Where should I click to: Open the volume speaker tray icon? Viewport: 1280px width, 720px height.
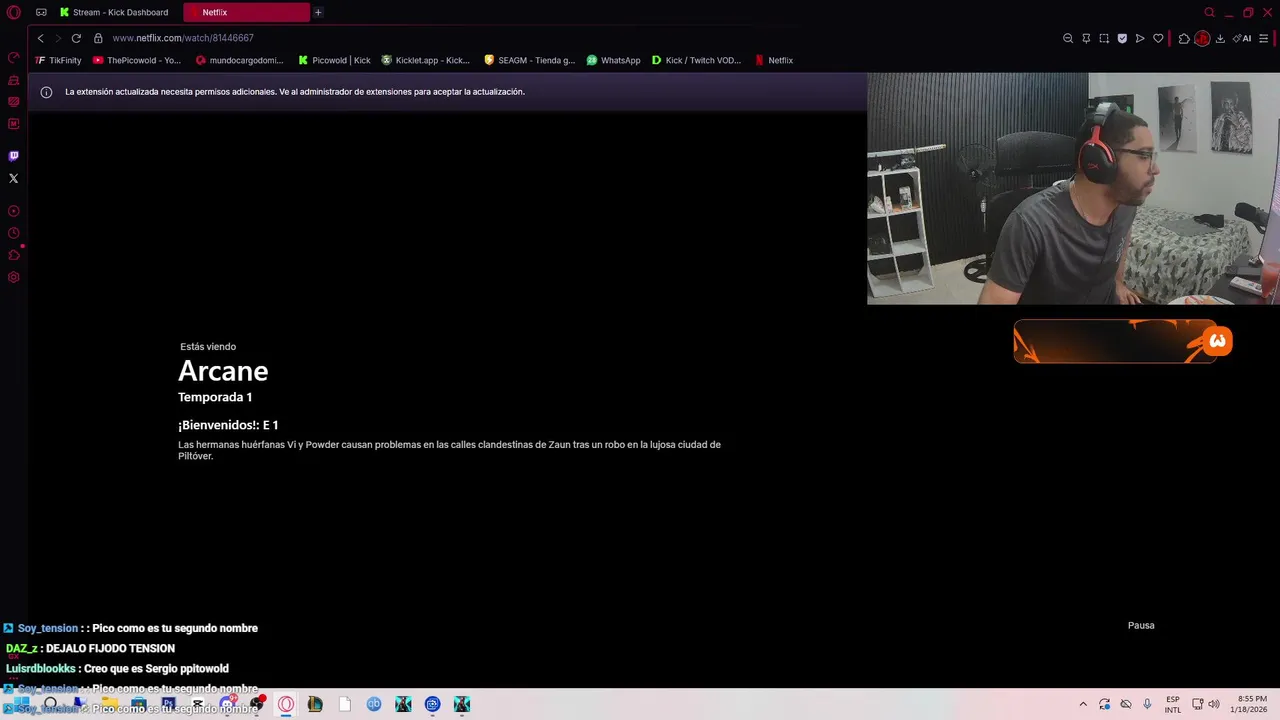point(1216,704)
